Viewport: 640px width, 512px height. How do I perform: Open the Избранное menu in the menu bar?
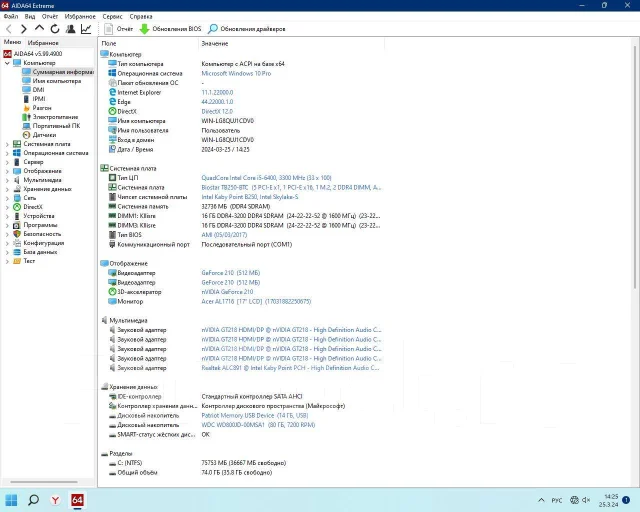pyautogui.click(x=80, y=16)
